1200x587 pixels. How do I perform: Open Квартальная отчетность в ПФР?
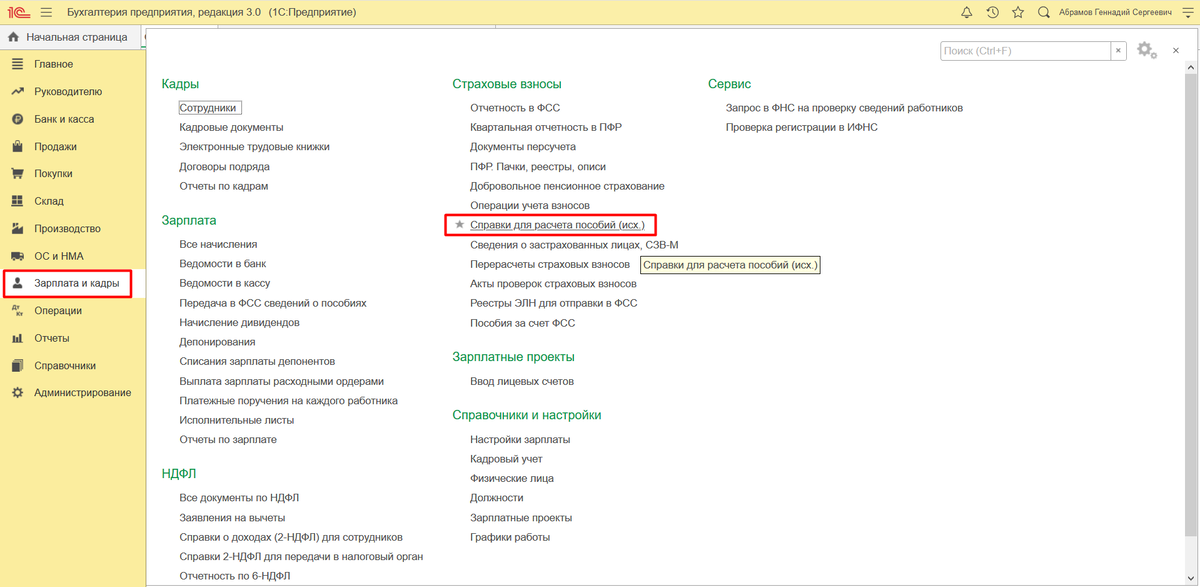[x=546, y=127]
